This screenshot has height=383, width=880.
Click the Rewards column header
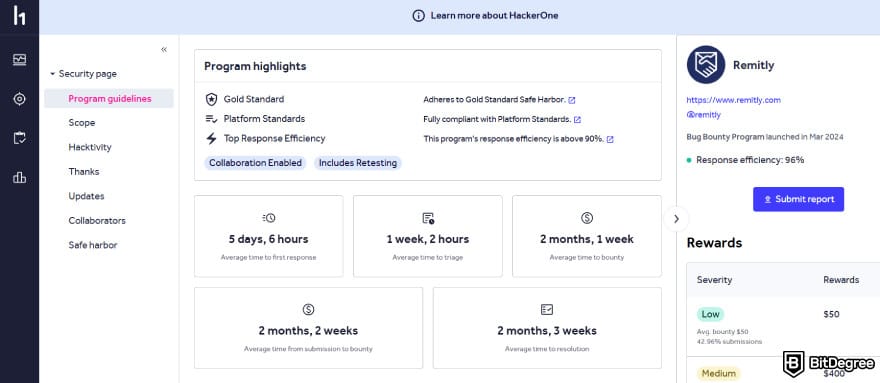click(x=841, y=280)
